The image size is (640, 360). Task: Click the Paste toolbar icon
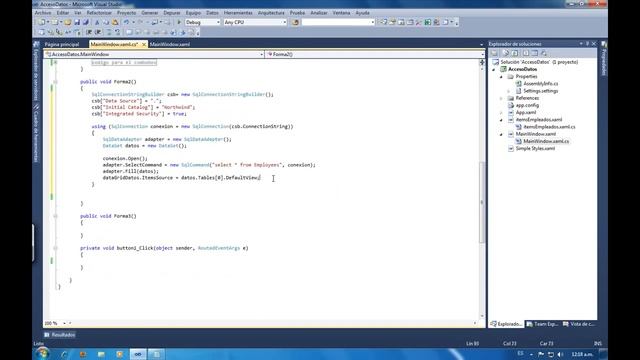pyautogui.click(x=115, y=22)
